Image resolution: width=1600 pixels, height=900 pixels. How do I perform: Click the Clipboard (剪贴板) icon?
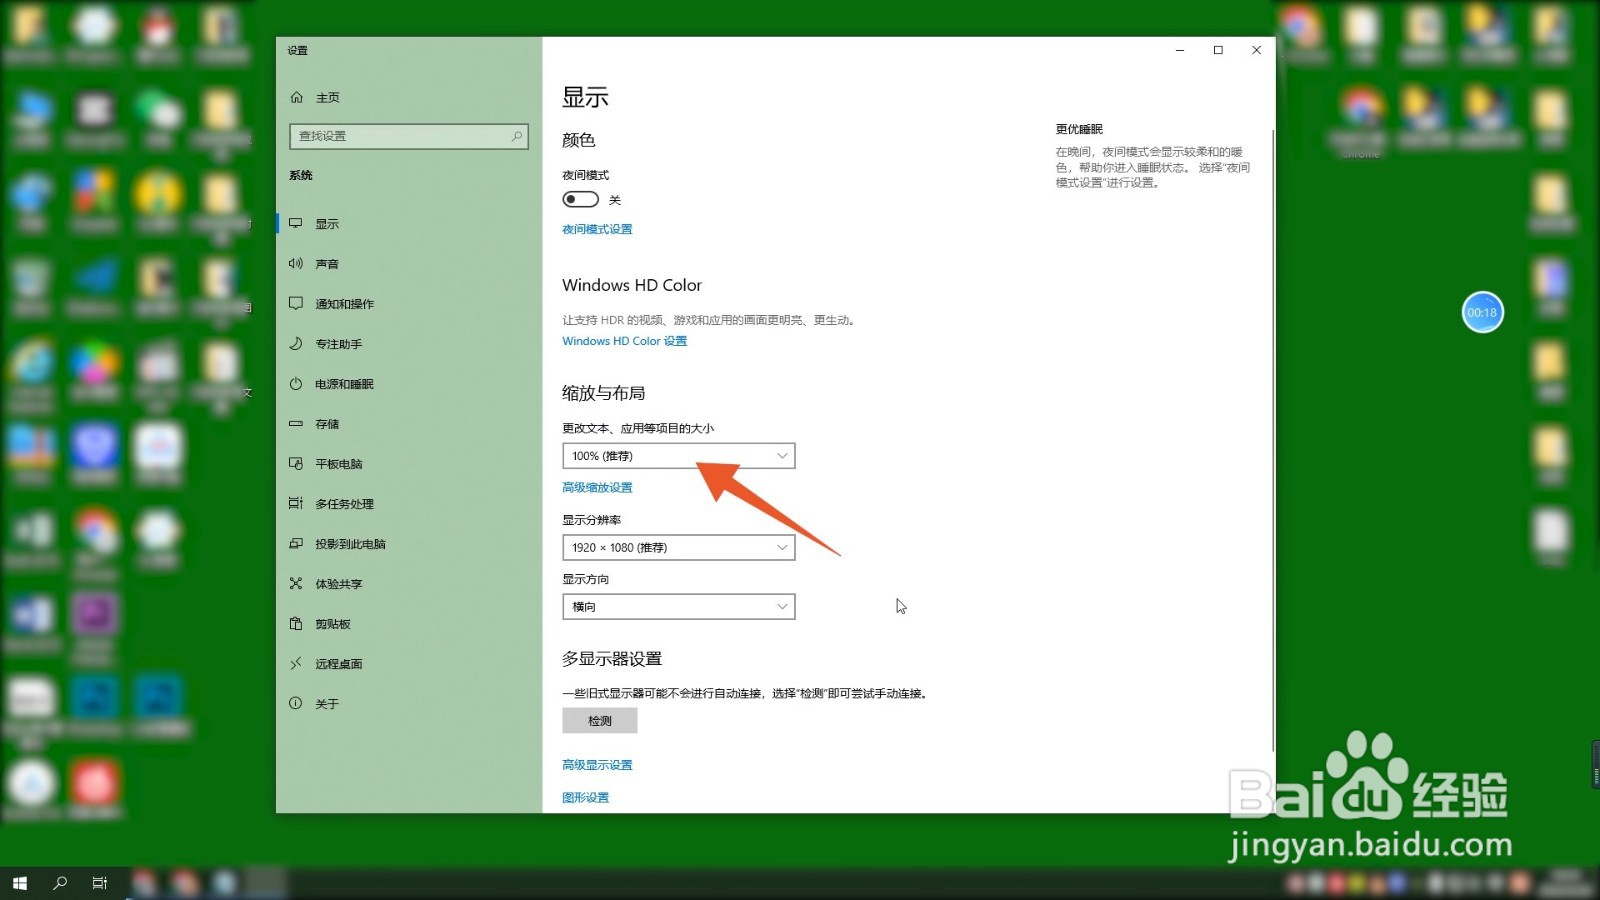296,623
